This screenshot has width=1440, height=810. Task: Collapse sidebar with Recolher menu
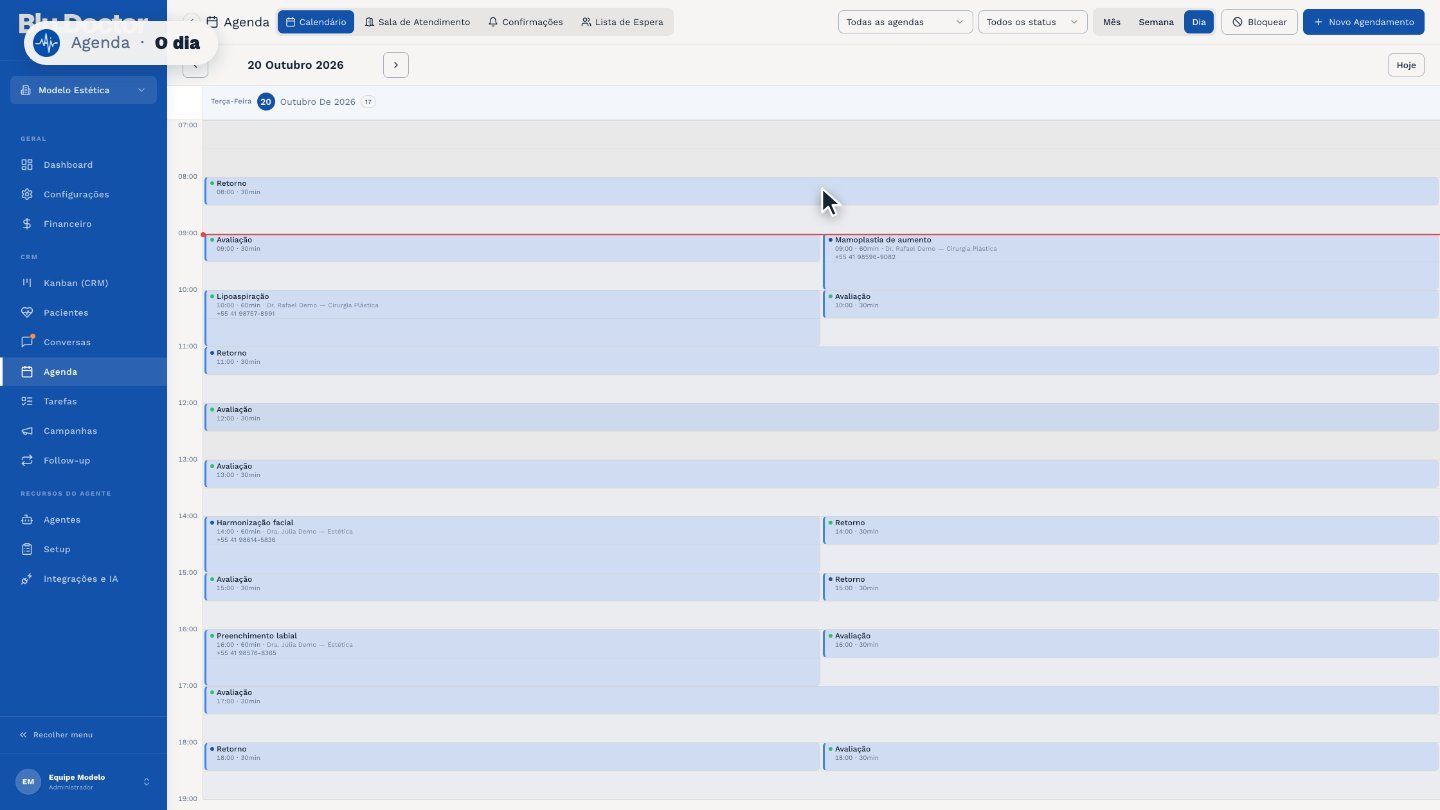[57, 735]
